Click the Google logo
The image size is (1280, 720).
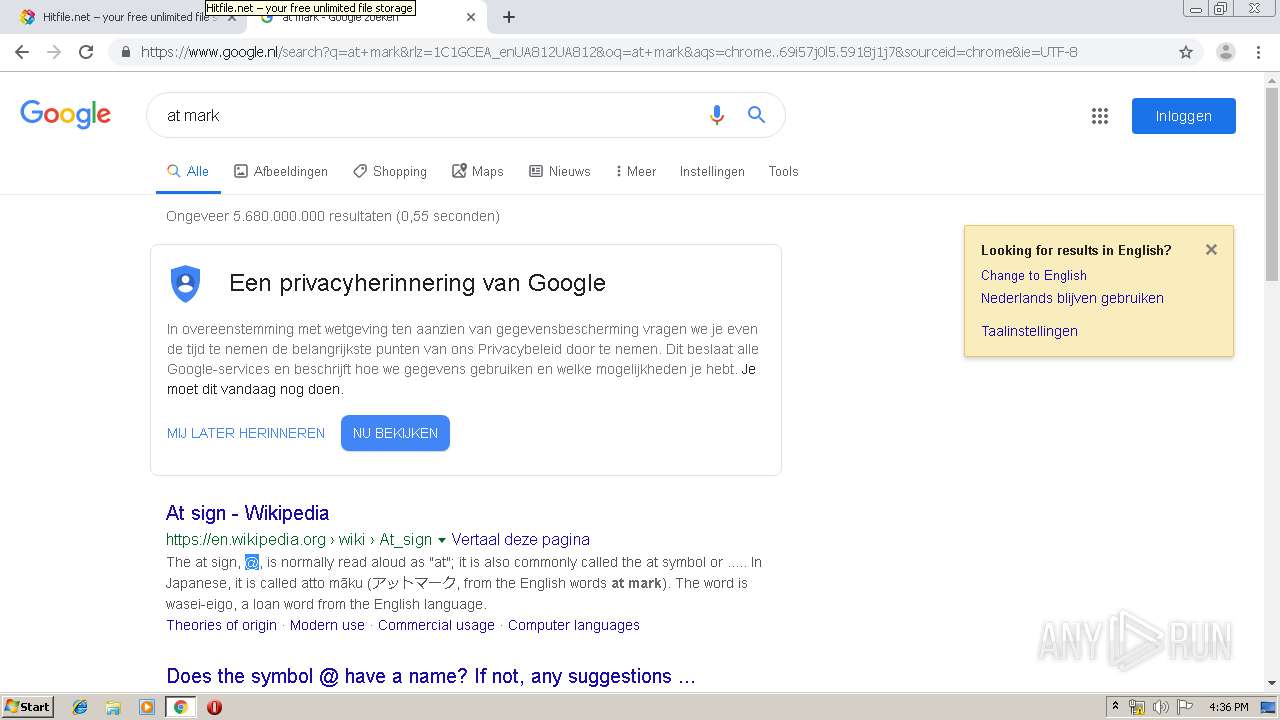click(65, 114)
